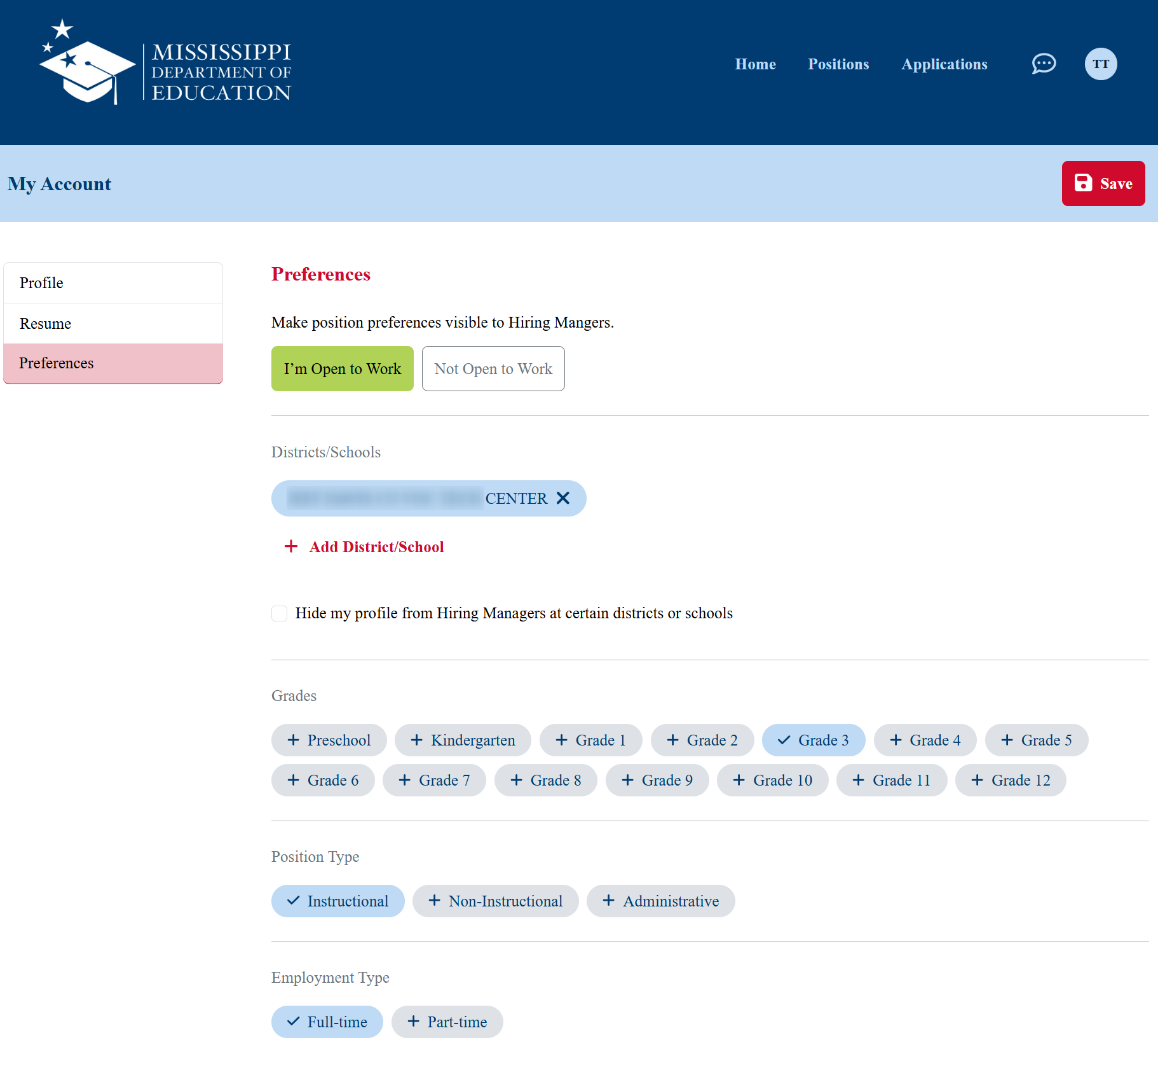This screenshot has width=1158, height=1089.
Task: Unselect the Instructional position type
Action: coord(337,901)
